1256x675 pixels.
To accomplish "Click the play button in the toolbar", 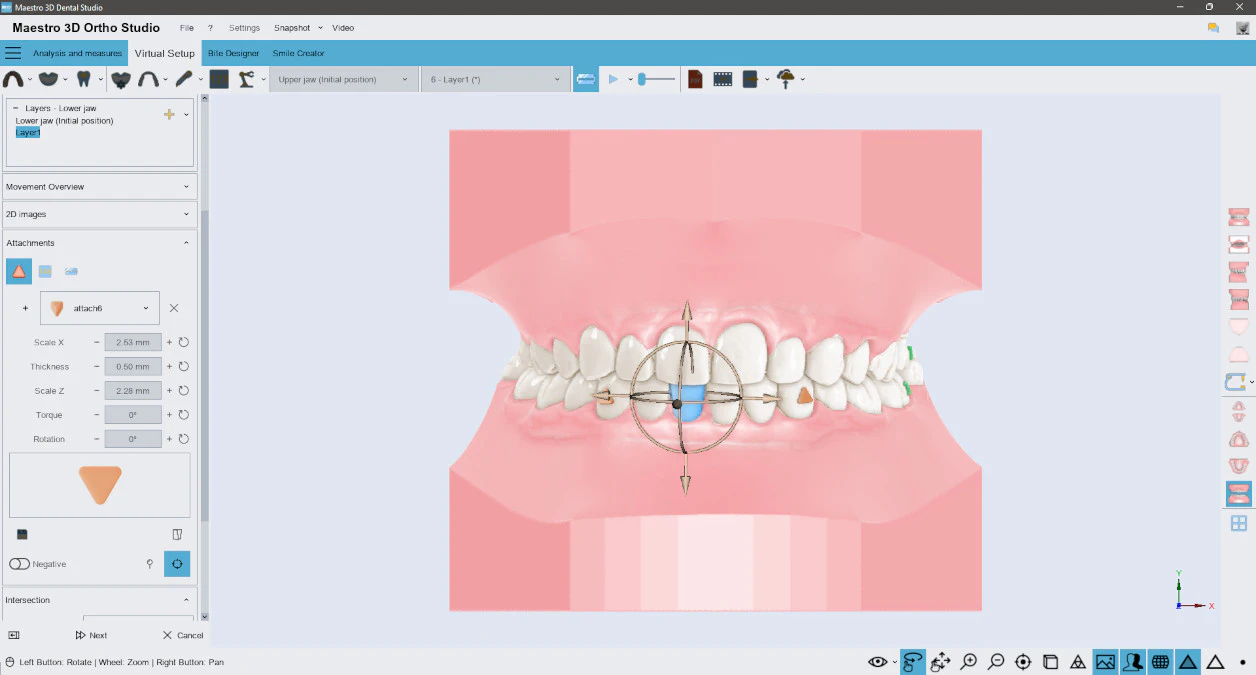I will pos(614,78).
